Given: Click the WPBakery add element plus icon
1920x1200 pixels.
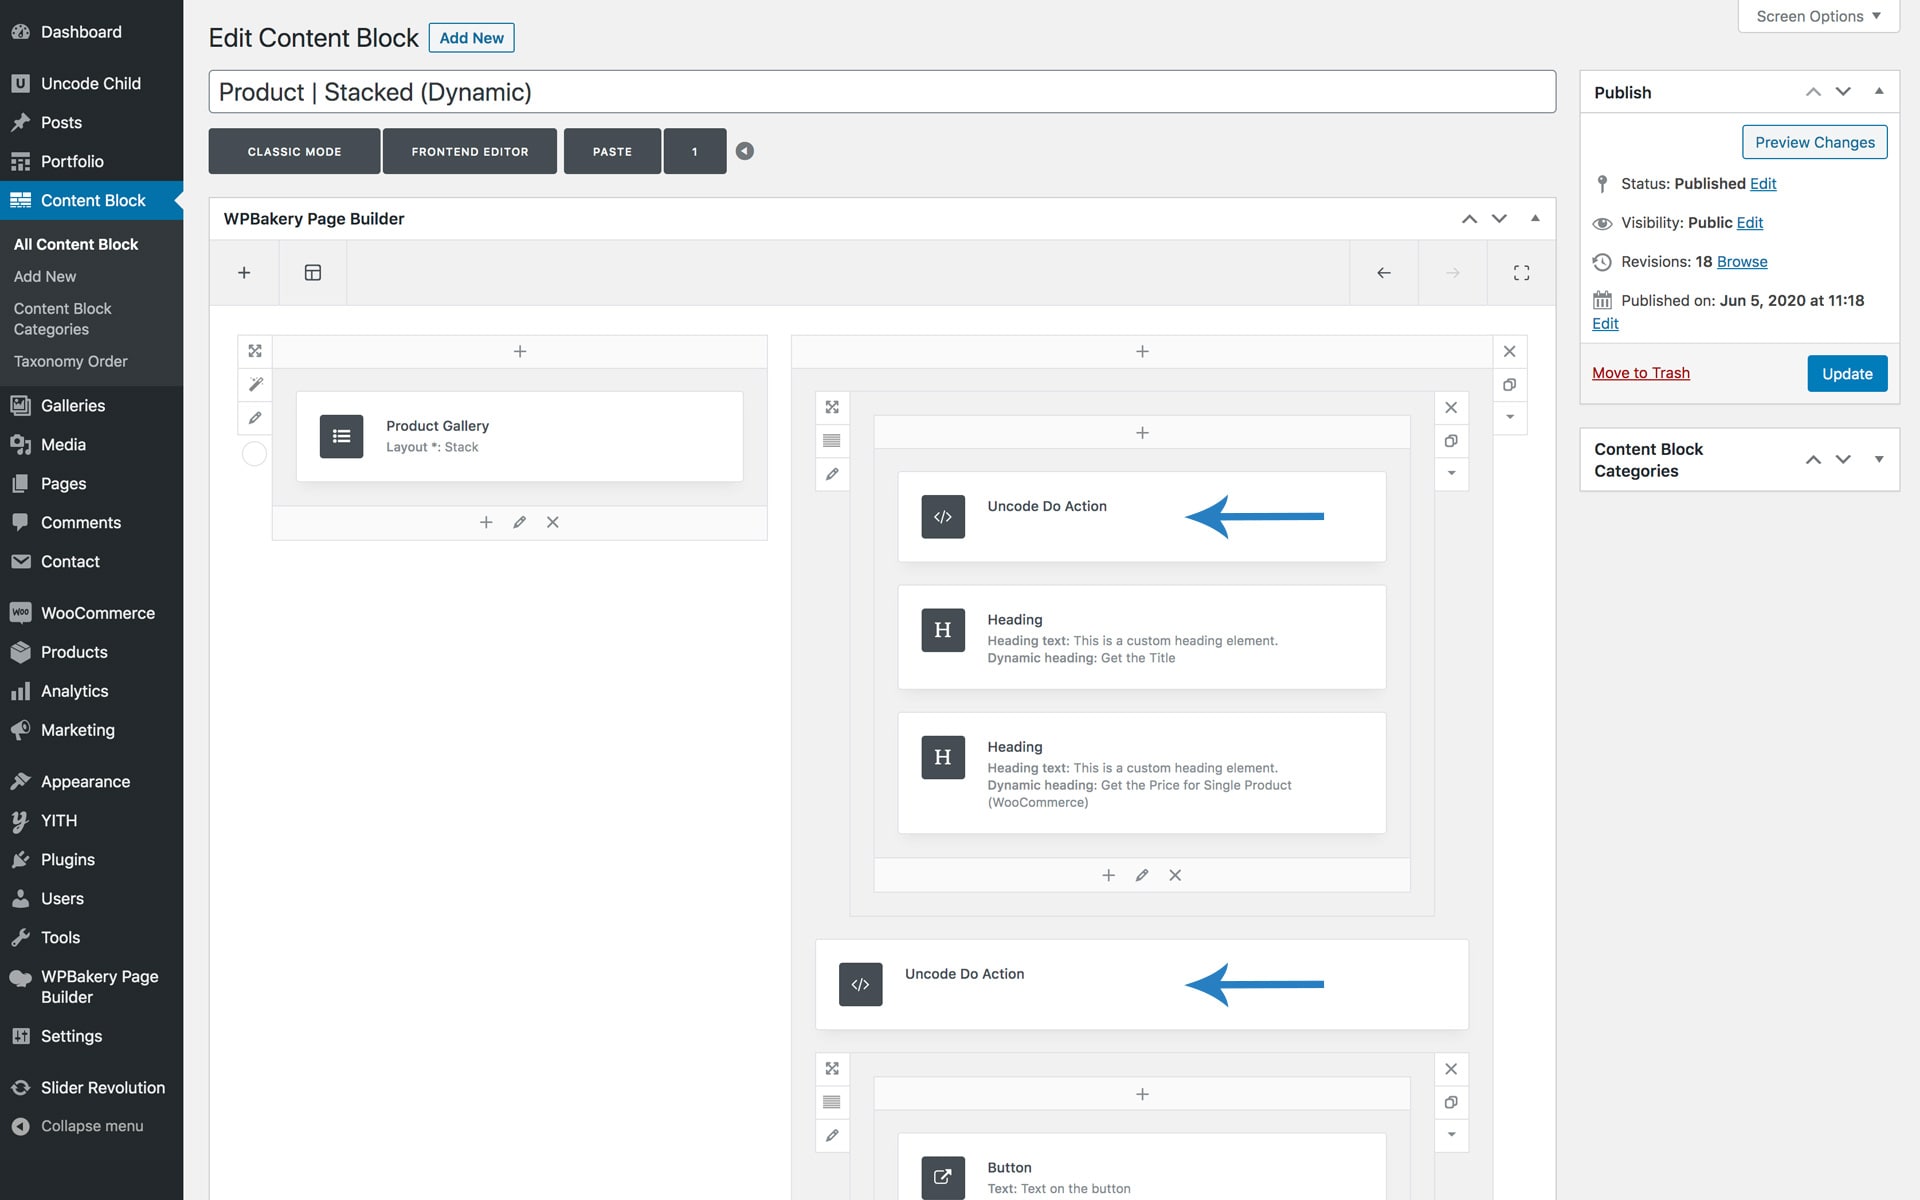Looking at the screenshot, I should pos(244,273).
